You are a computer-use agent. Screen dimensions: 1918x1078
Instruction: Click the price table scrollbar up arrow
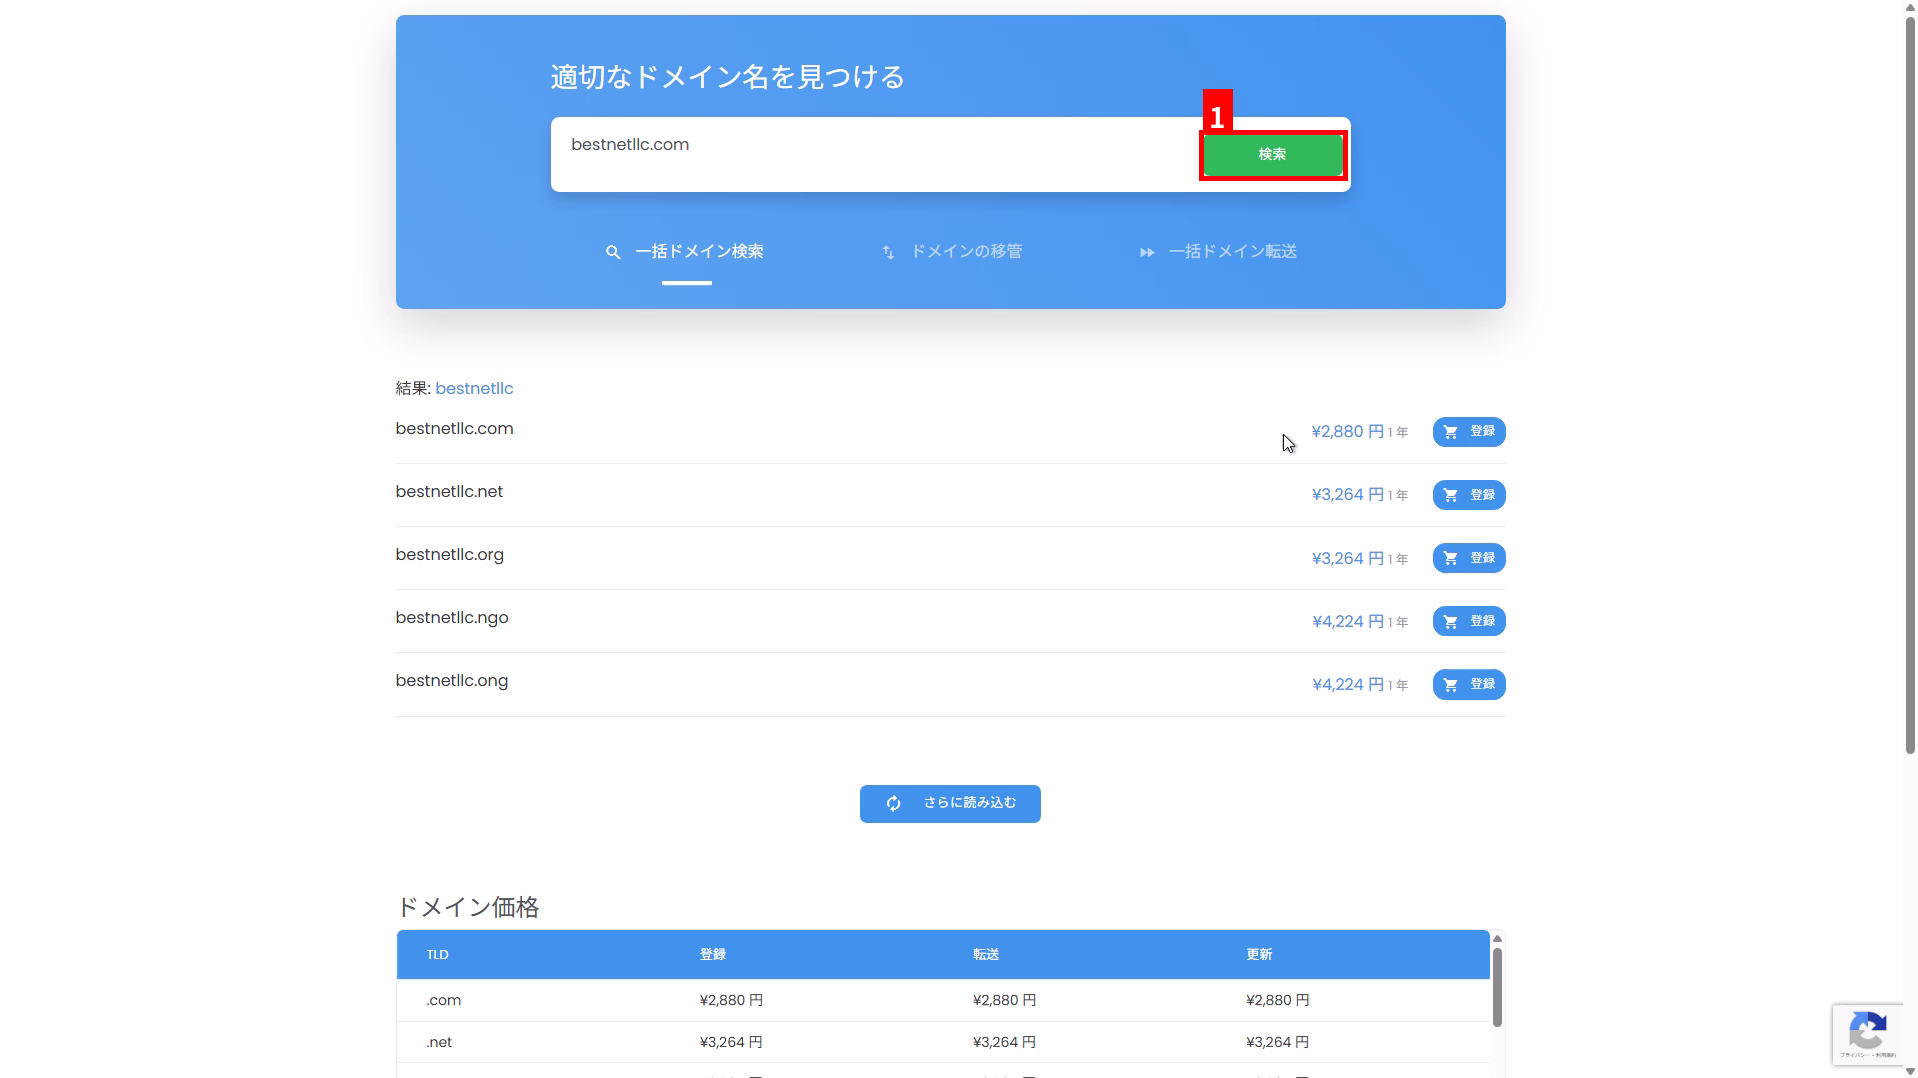coord(1497,939)
